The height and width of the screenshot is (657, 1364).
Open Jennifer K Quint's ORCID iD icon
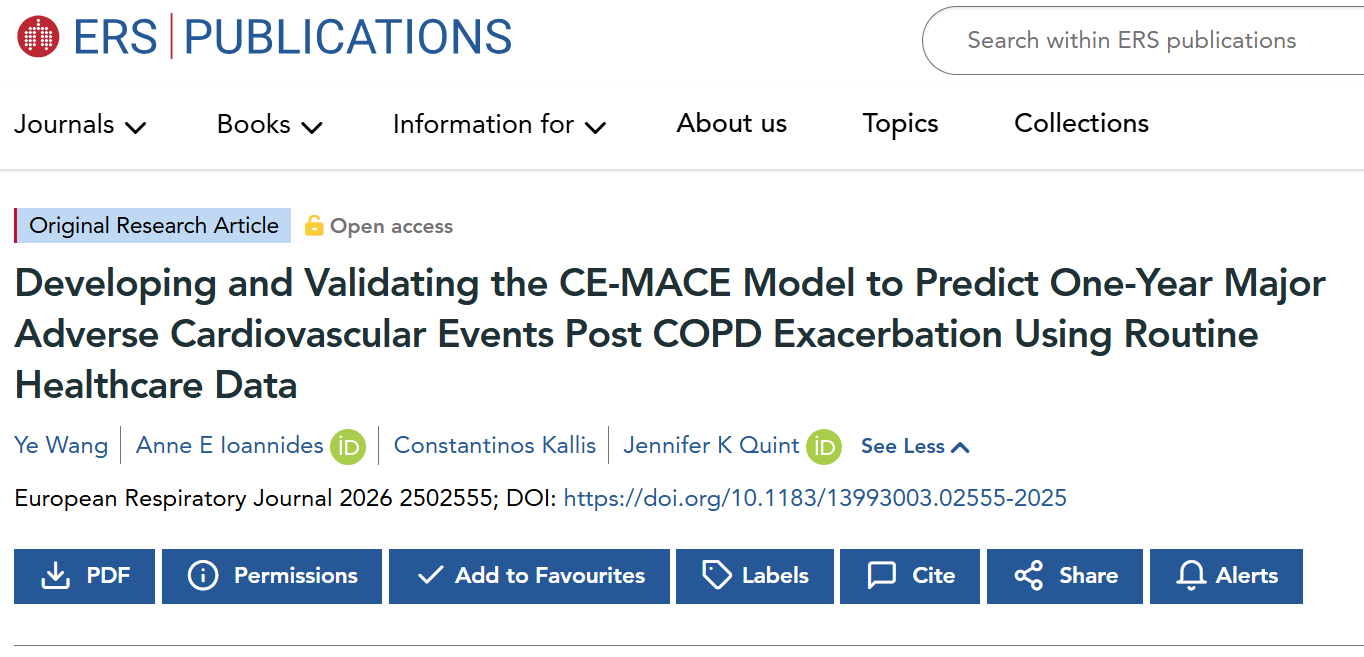point(824,446)
